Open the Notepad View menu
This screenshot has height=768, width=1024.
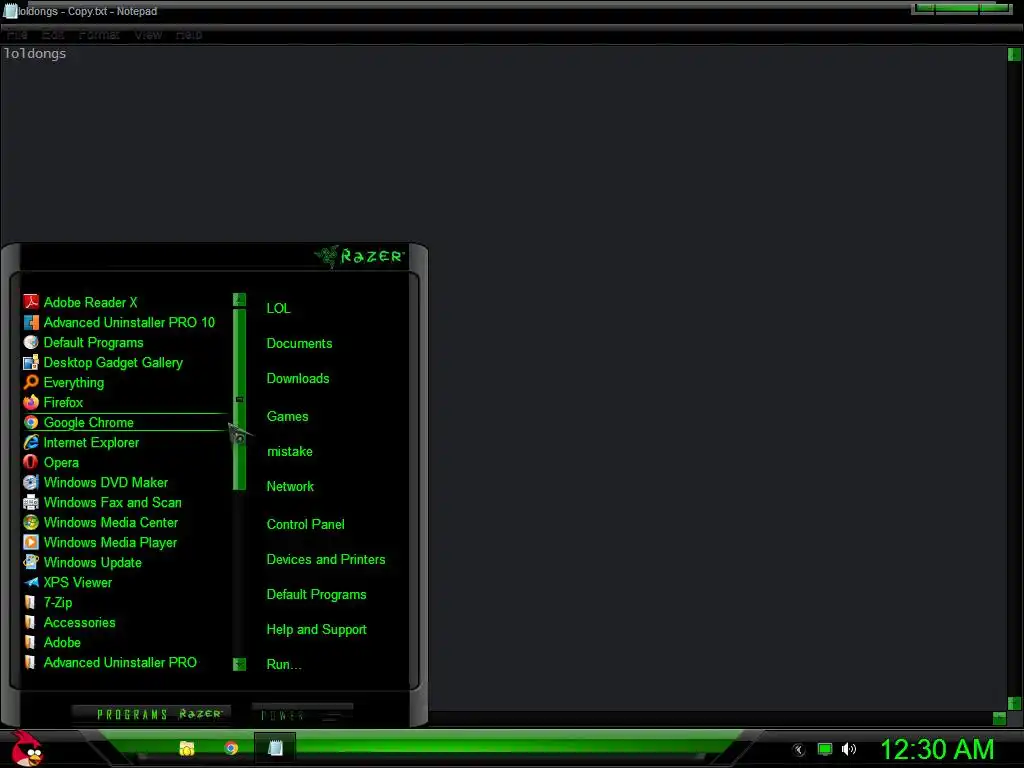(x=148, y=35)
